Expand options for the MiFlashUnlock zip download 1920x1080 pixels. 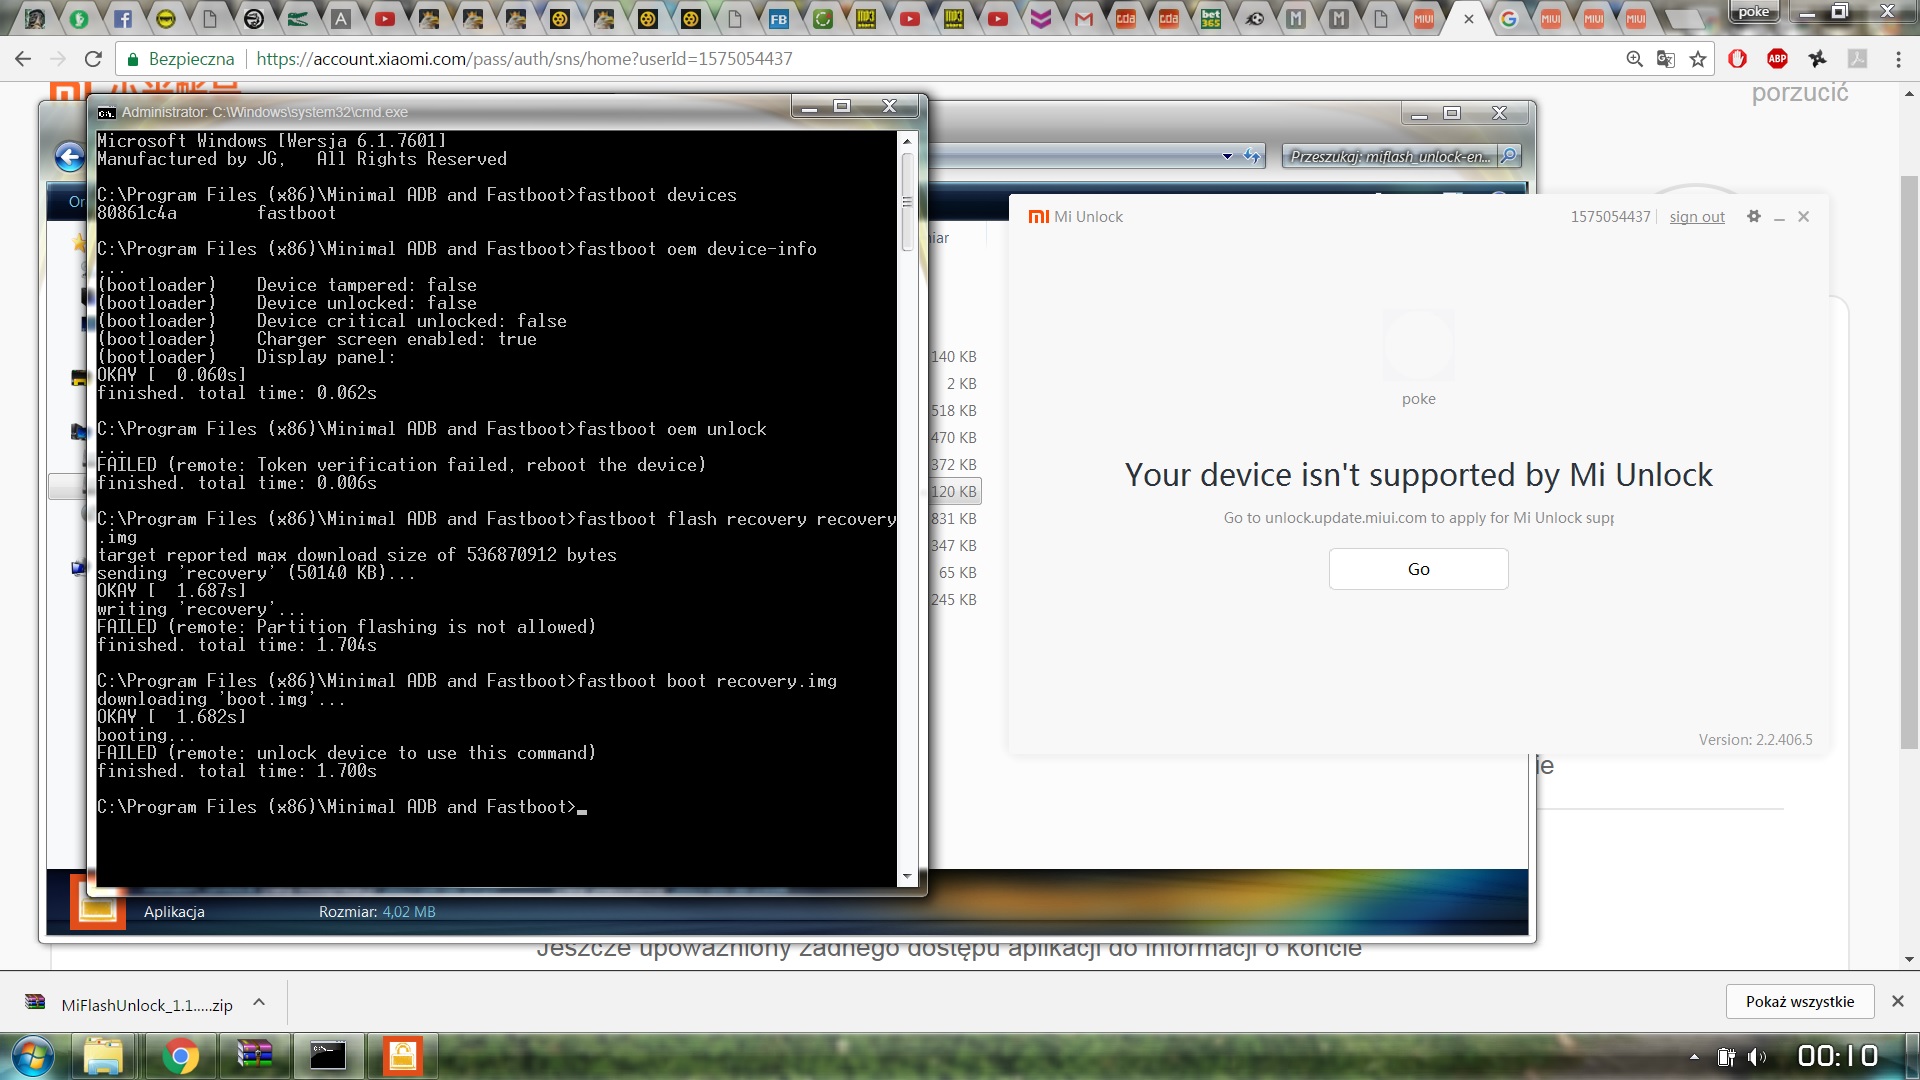pyautogui.click(x=259, y=1002)
